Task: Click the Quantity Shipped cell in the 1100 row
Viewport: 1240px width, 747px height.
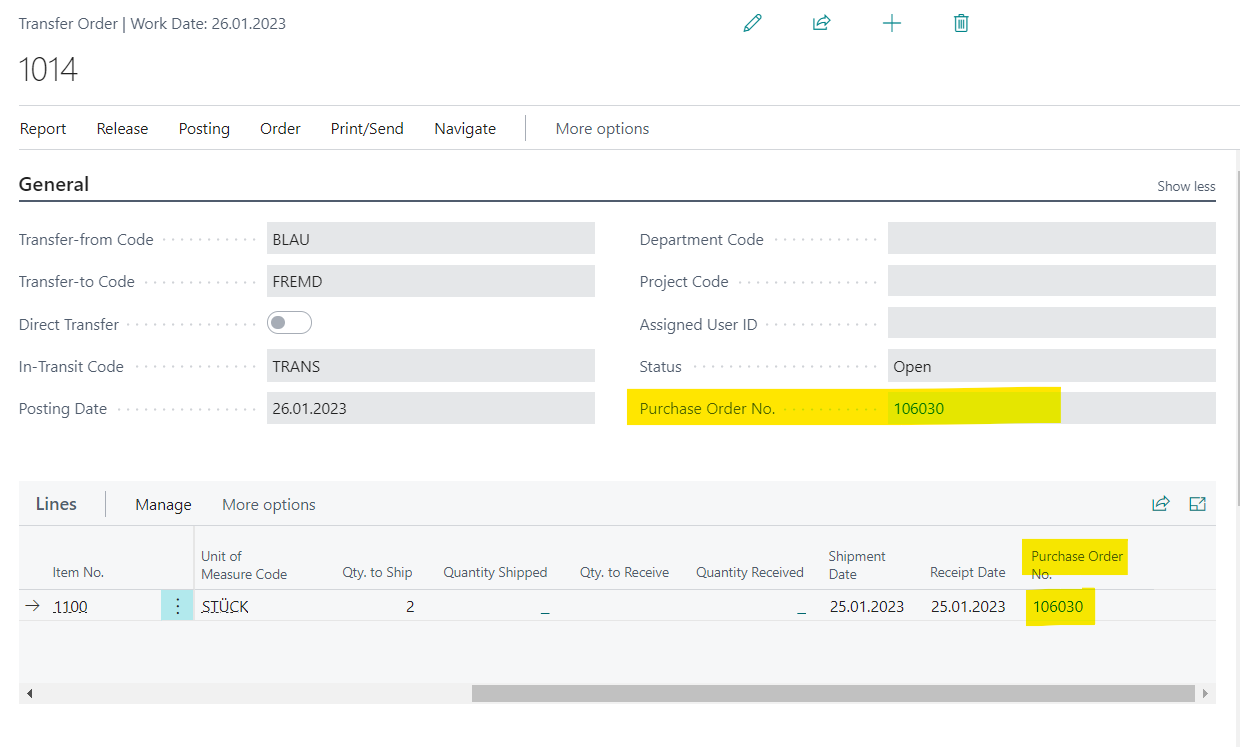Action: (x=496, y=606)
